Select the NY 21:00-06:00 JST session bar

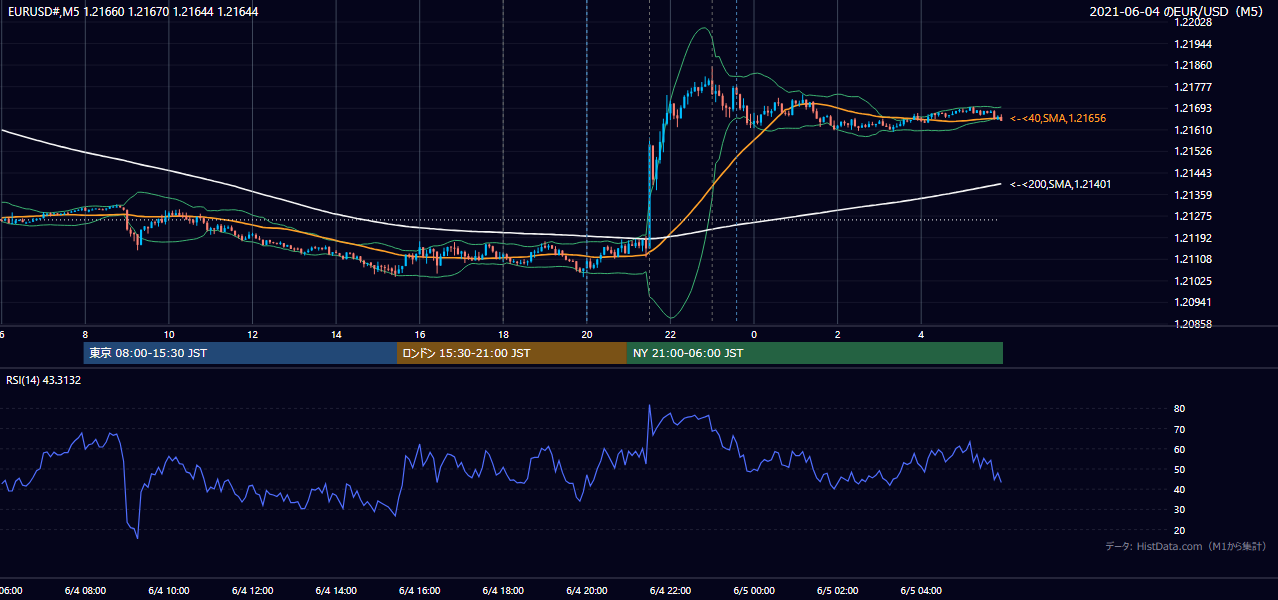point(815,353)
